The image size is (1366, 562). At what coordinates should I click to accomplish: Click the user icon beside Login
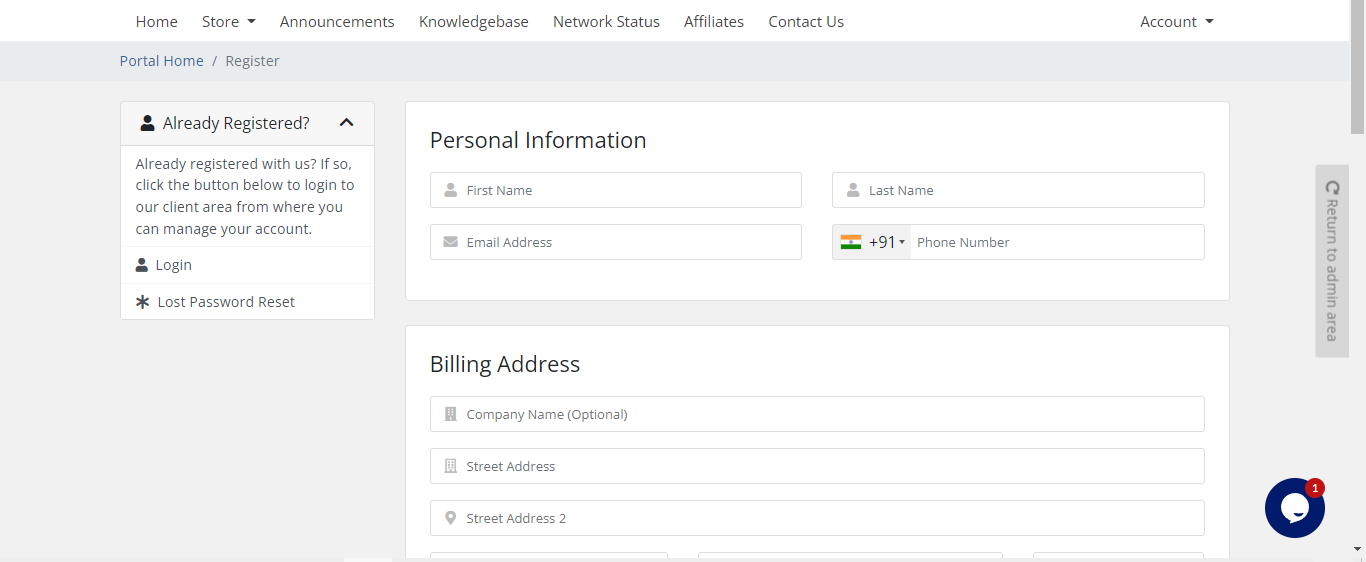point(142,265)
